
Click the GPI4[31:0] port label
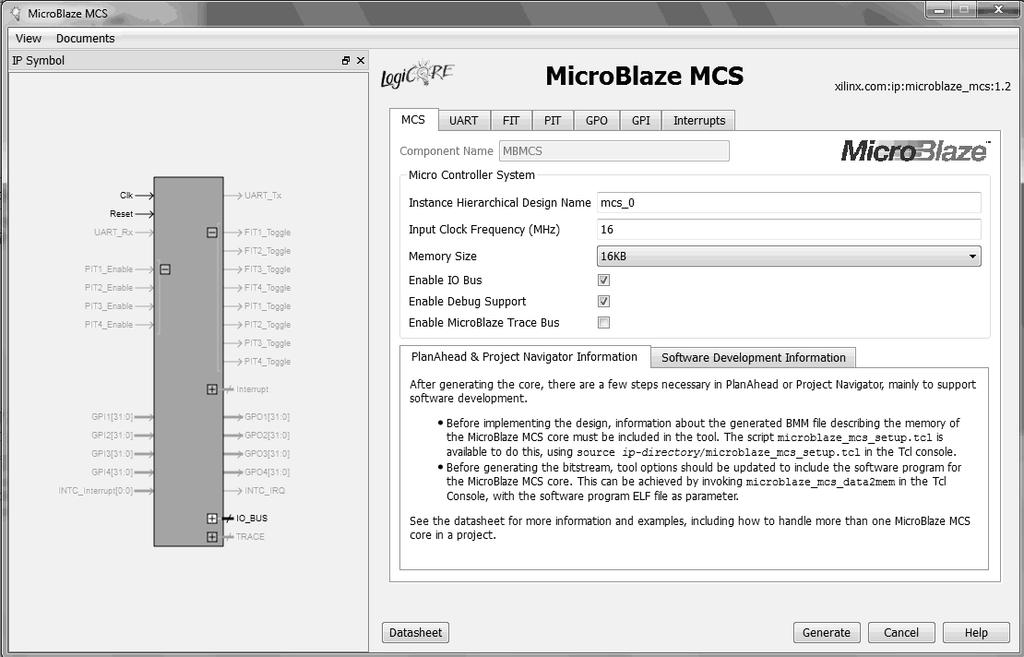pyautogui.click(x=112, y=472)
